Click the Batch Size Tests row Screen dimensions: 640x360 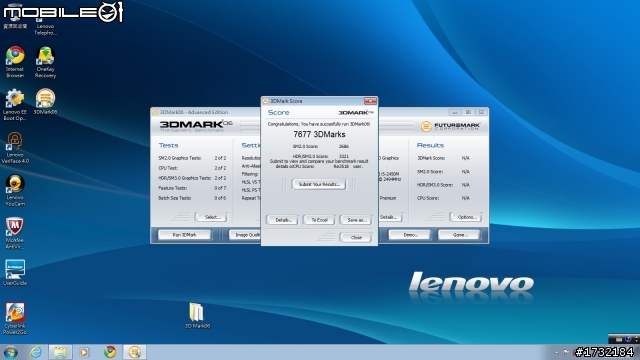click(x=192, y=198)
